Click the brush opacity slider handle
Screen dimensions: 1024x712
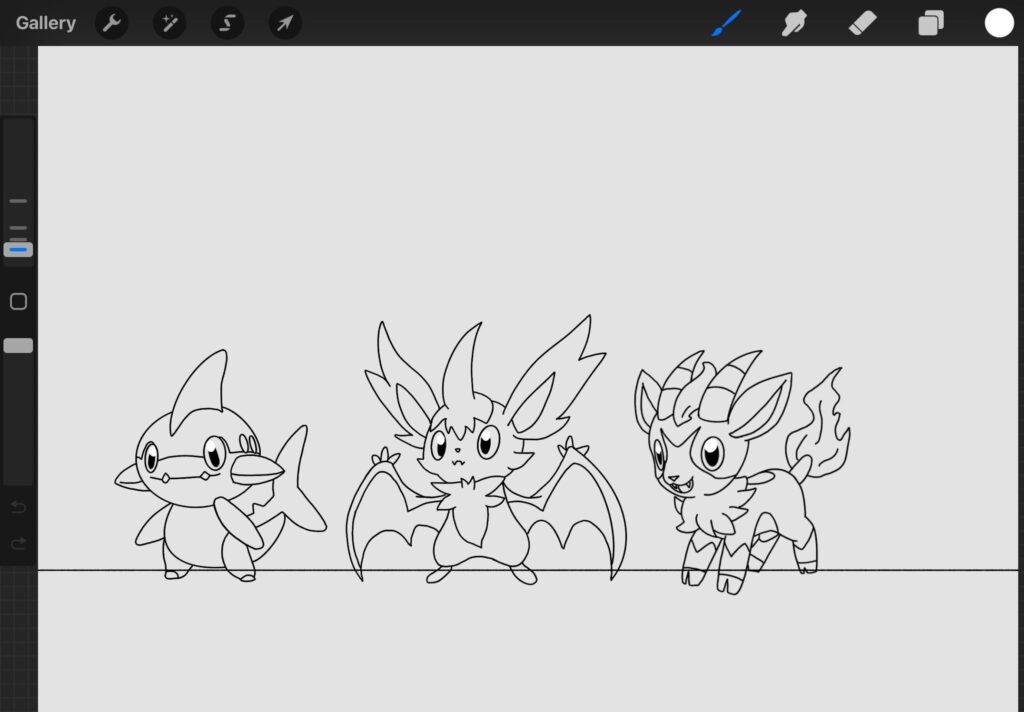click(x=18, y=346)
